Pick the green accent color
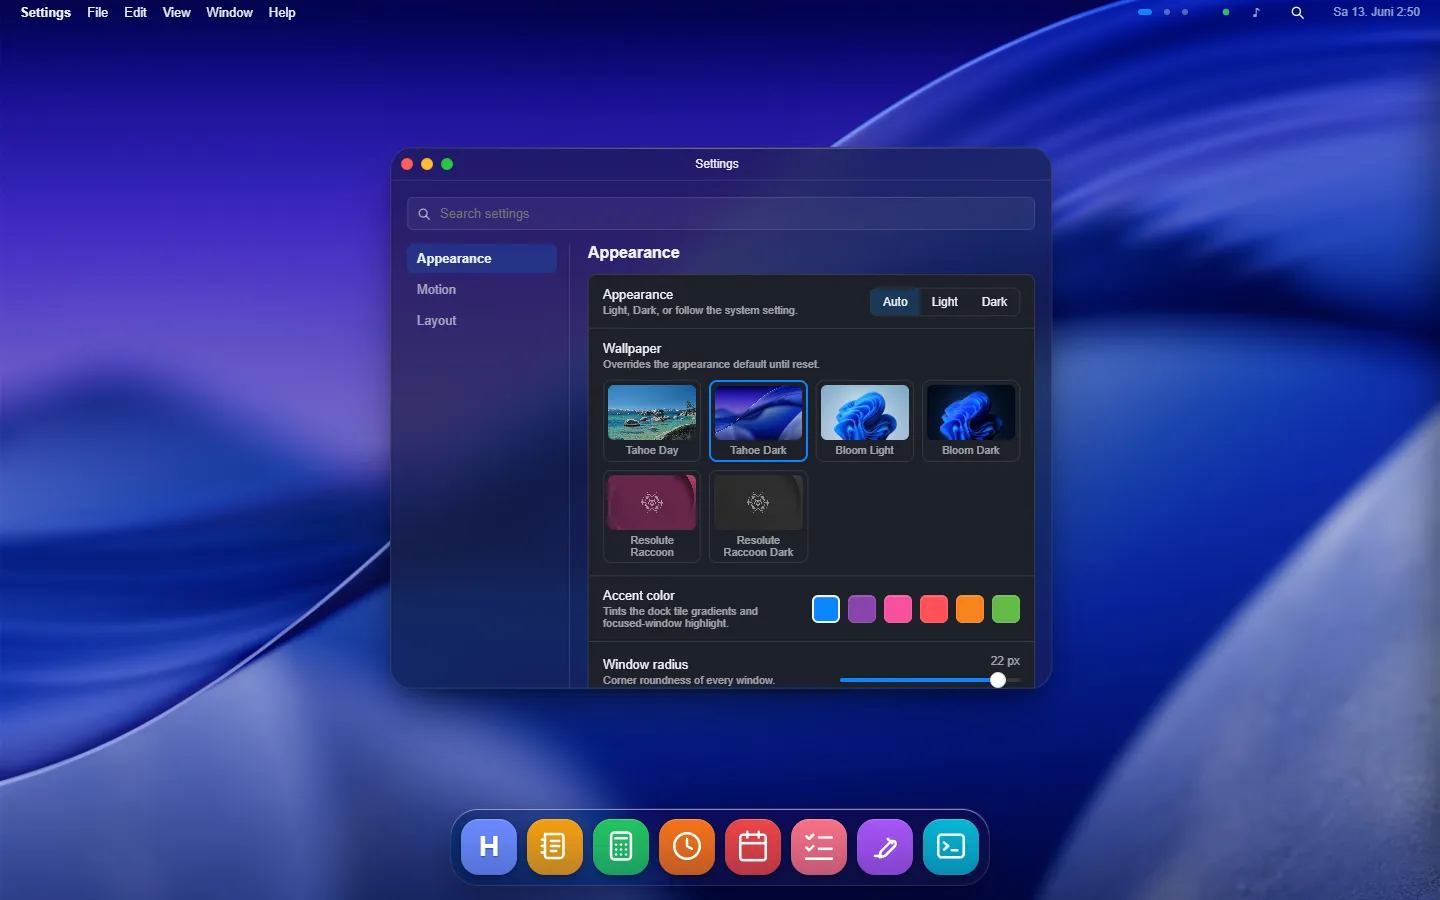This screenshot has height=900, width=1440. click(1006, 609)
